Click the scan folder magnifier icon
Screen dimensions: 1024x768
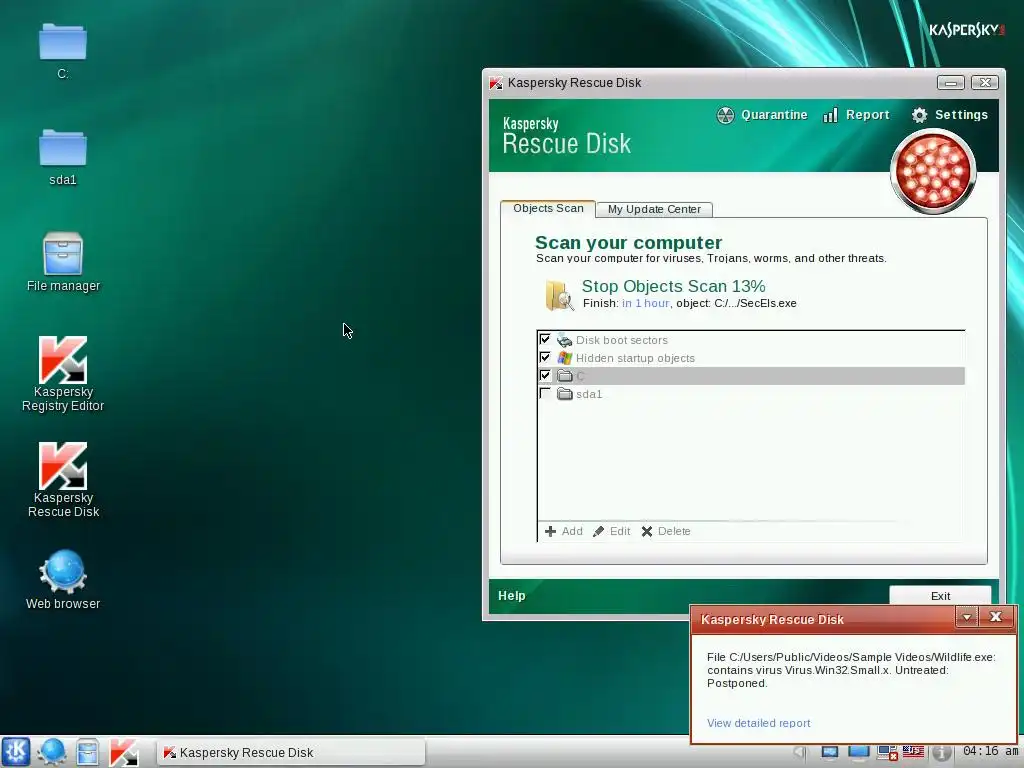[x=560, y=295]
